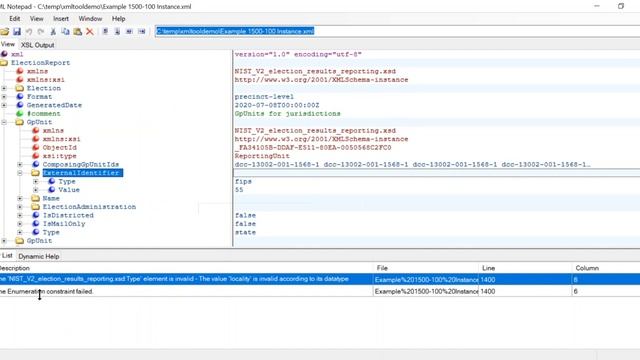The height and width of the screenshot is (360, 640).
Task: Sort by the Column column header
Action: 606,268
